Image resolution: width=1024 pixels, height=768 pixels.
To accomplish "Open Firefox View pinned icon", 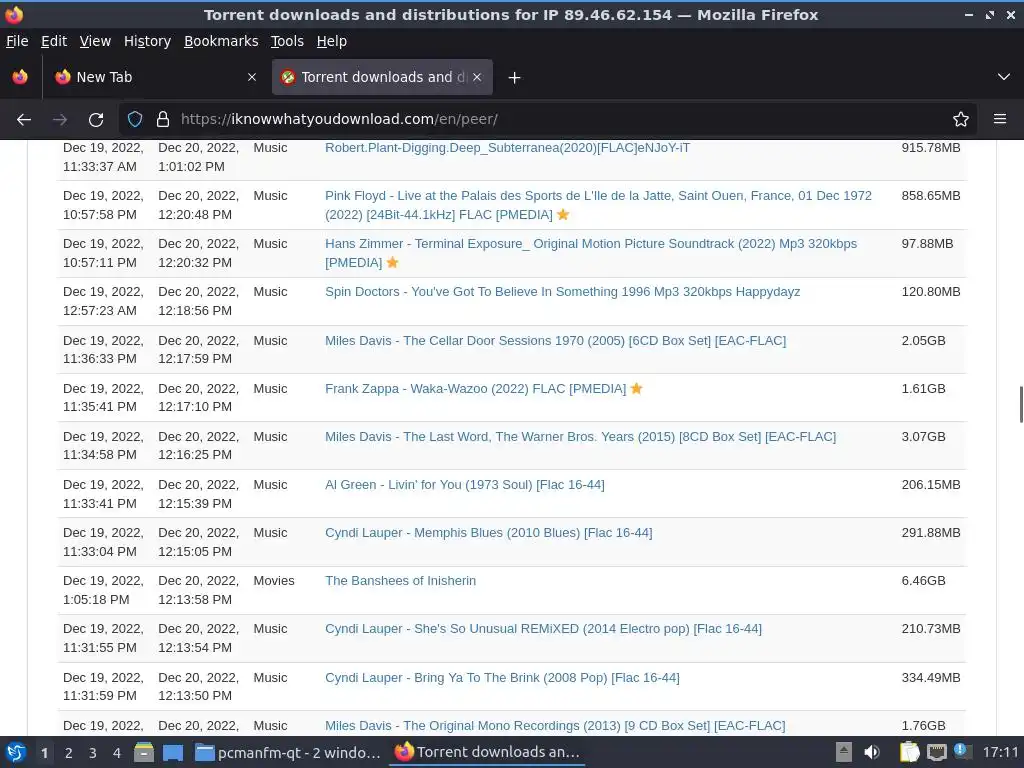I will click(20, 77).
